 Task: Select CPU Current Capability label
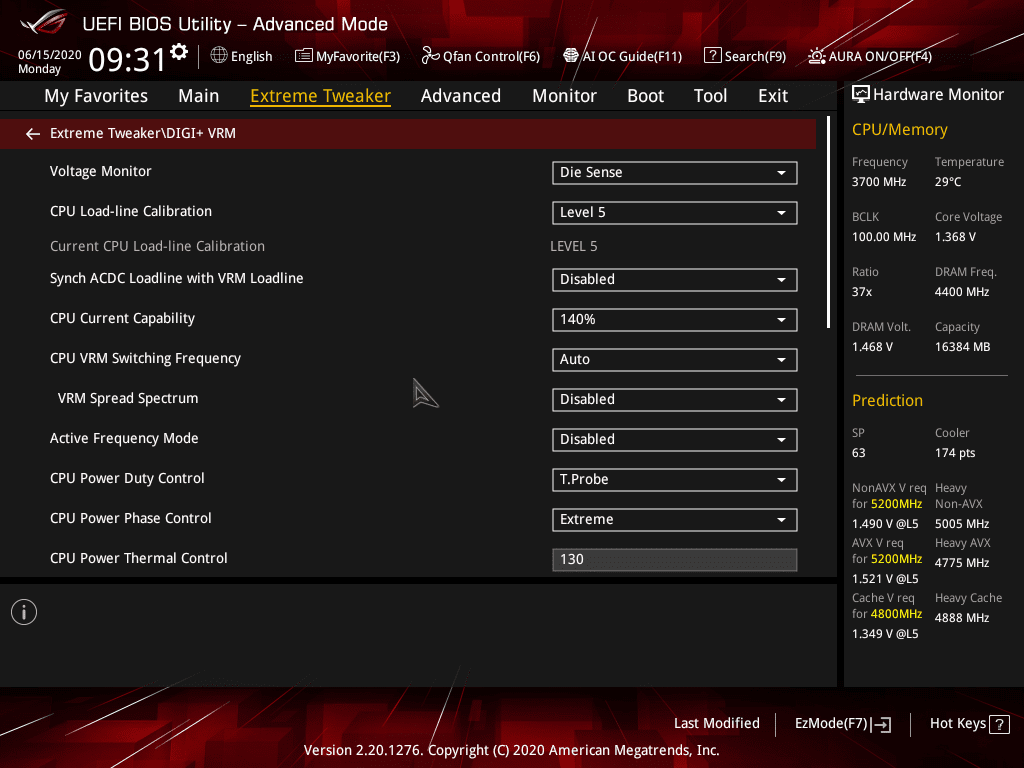[122, 318]
